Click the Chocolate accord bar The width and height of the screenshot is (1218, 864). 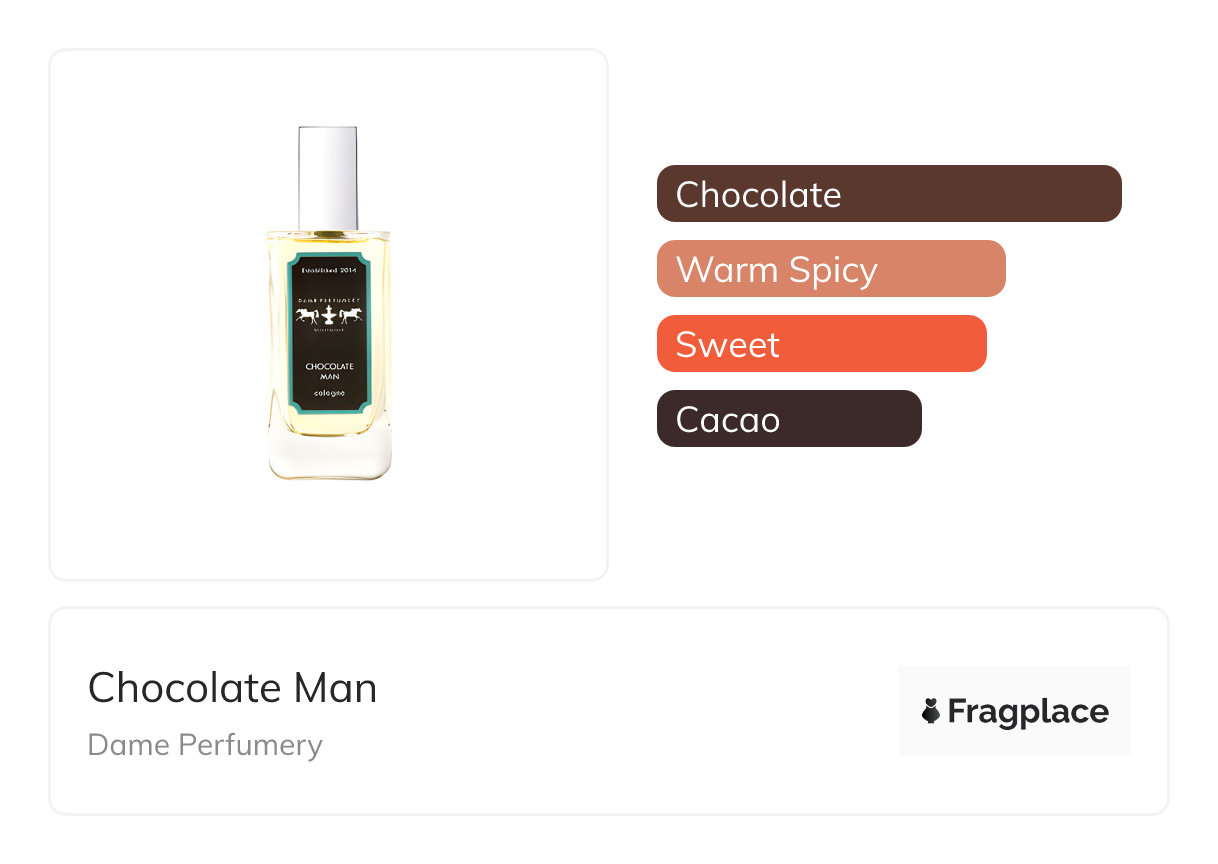pos(888,194)
